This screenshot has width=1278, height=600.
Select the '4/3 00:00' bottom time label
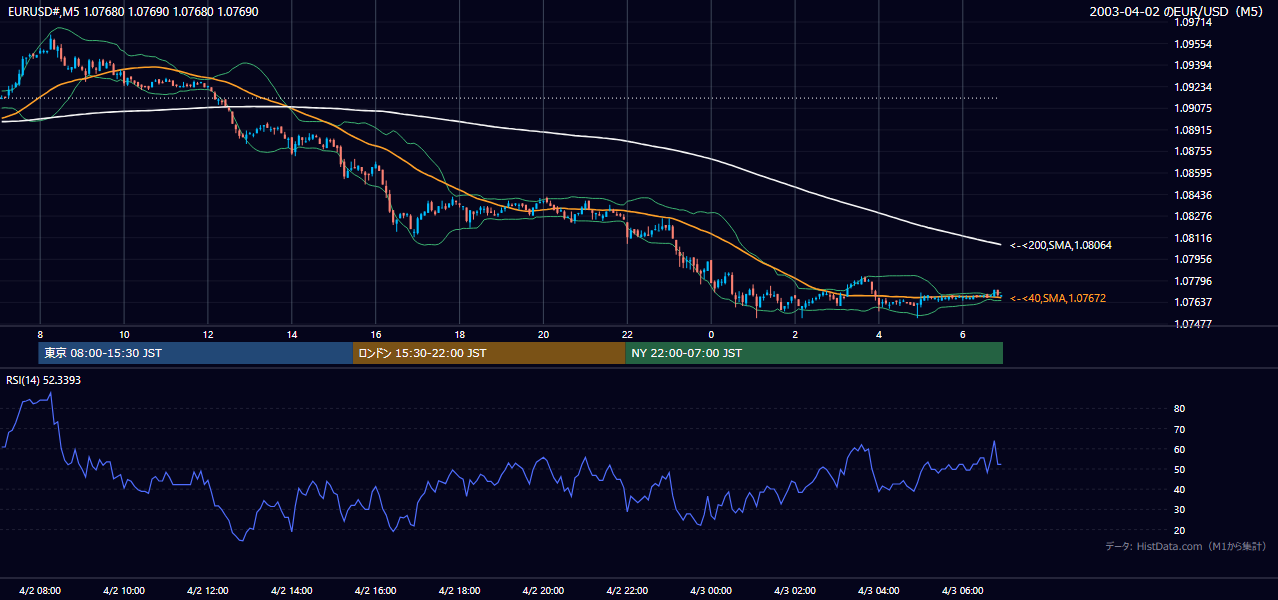click(712, 590)
